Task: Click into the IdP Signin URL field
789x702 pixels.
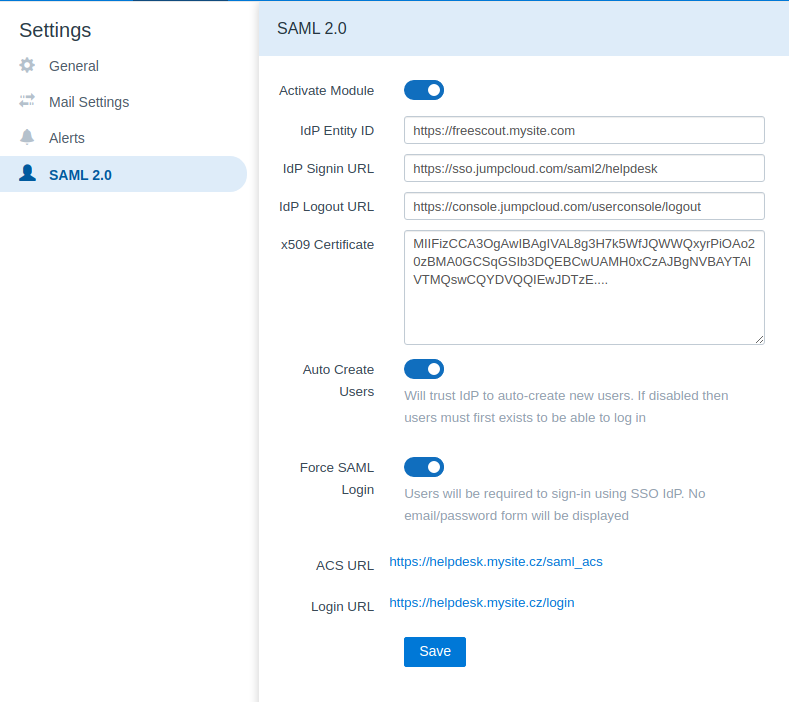Action: 584,168
